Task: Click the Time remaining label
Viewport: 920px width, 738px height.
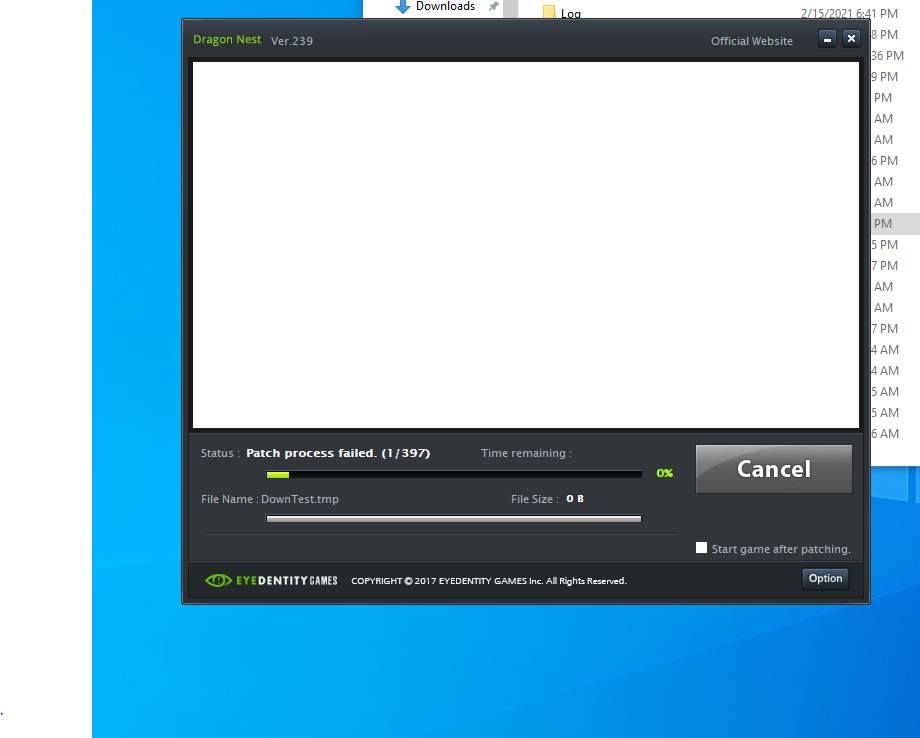Action: 526,453
